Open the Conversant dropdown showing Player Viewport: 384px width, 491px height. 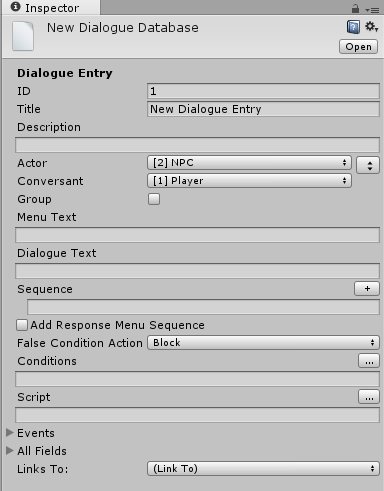pyautogui.click(x=249, y=181)
